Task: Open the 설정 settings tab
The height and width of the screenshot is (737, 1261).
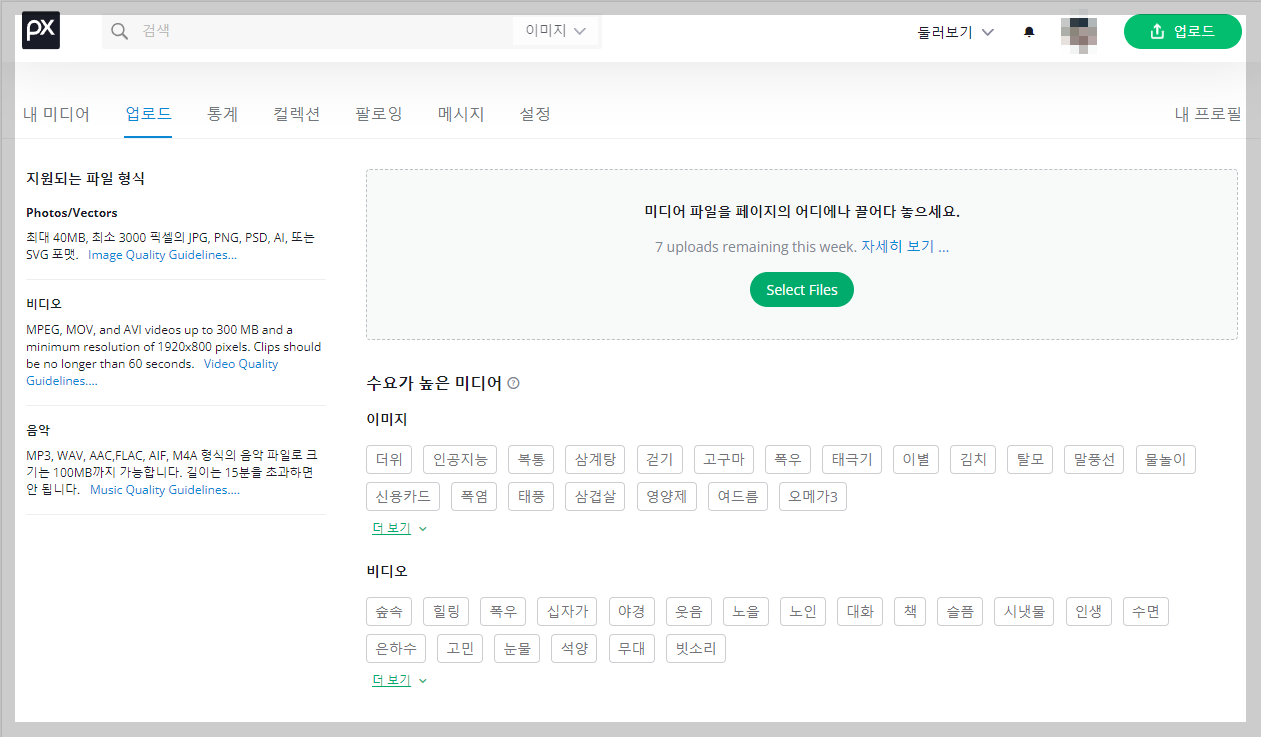Action: pos(535,114)
